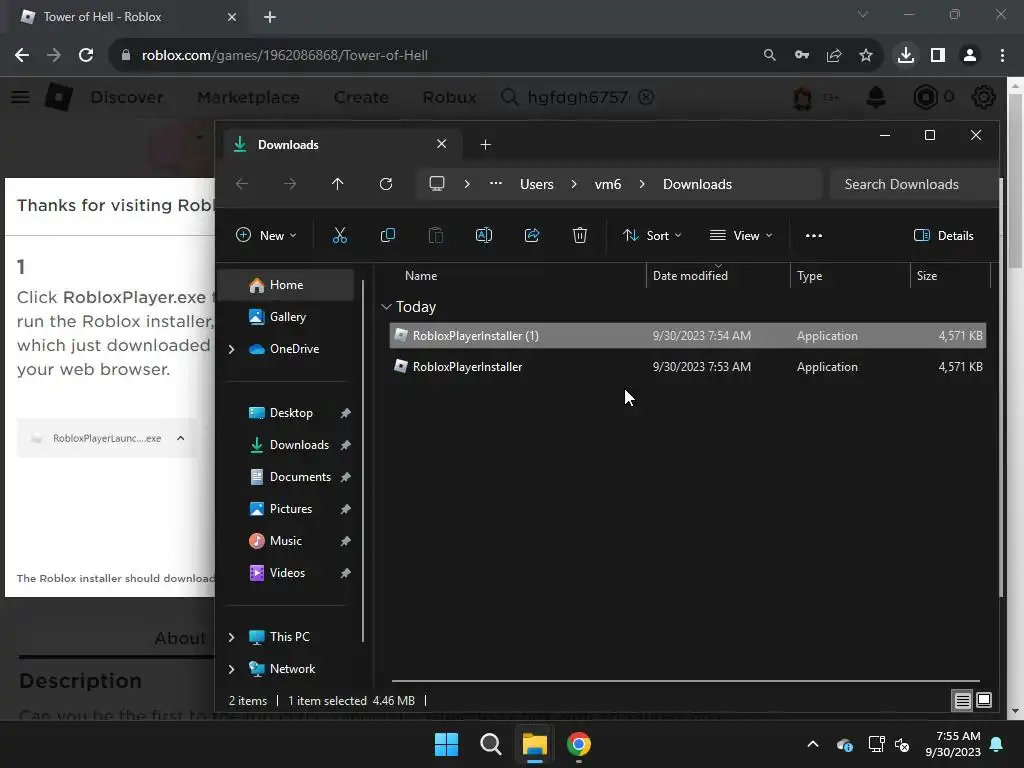The width and height of the screenshot is (1024, 768).
Task: Open Pictures quick access folder
Action: [x=291, y=509]
